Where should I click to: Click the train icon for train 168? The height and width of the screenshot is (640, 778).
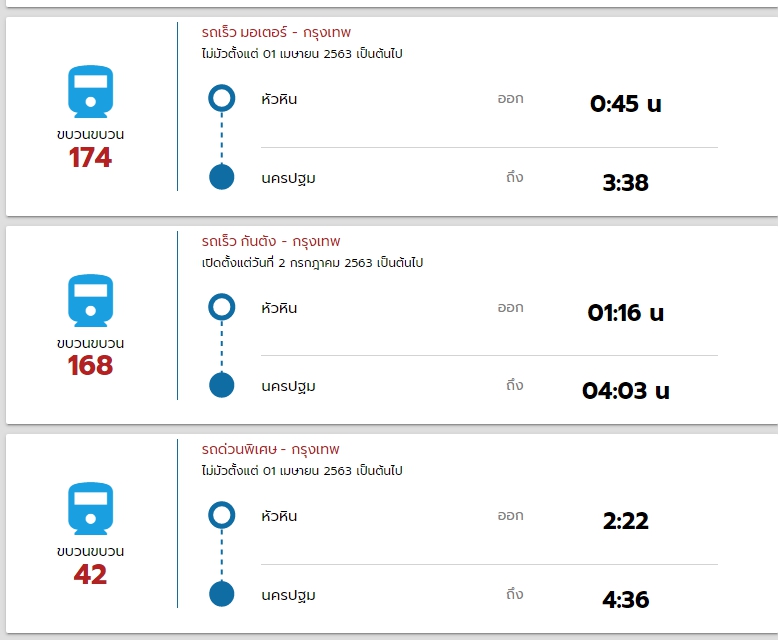pyautogui.click(x=90, y=301)
